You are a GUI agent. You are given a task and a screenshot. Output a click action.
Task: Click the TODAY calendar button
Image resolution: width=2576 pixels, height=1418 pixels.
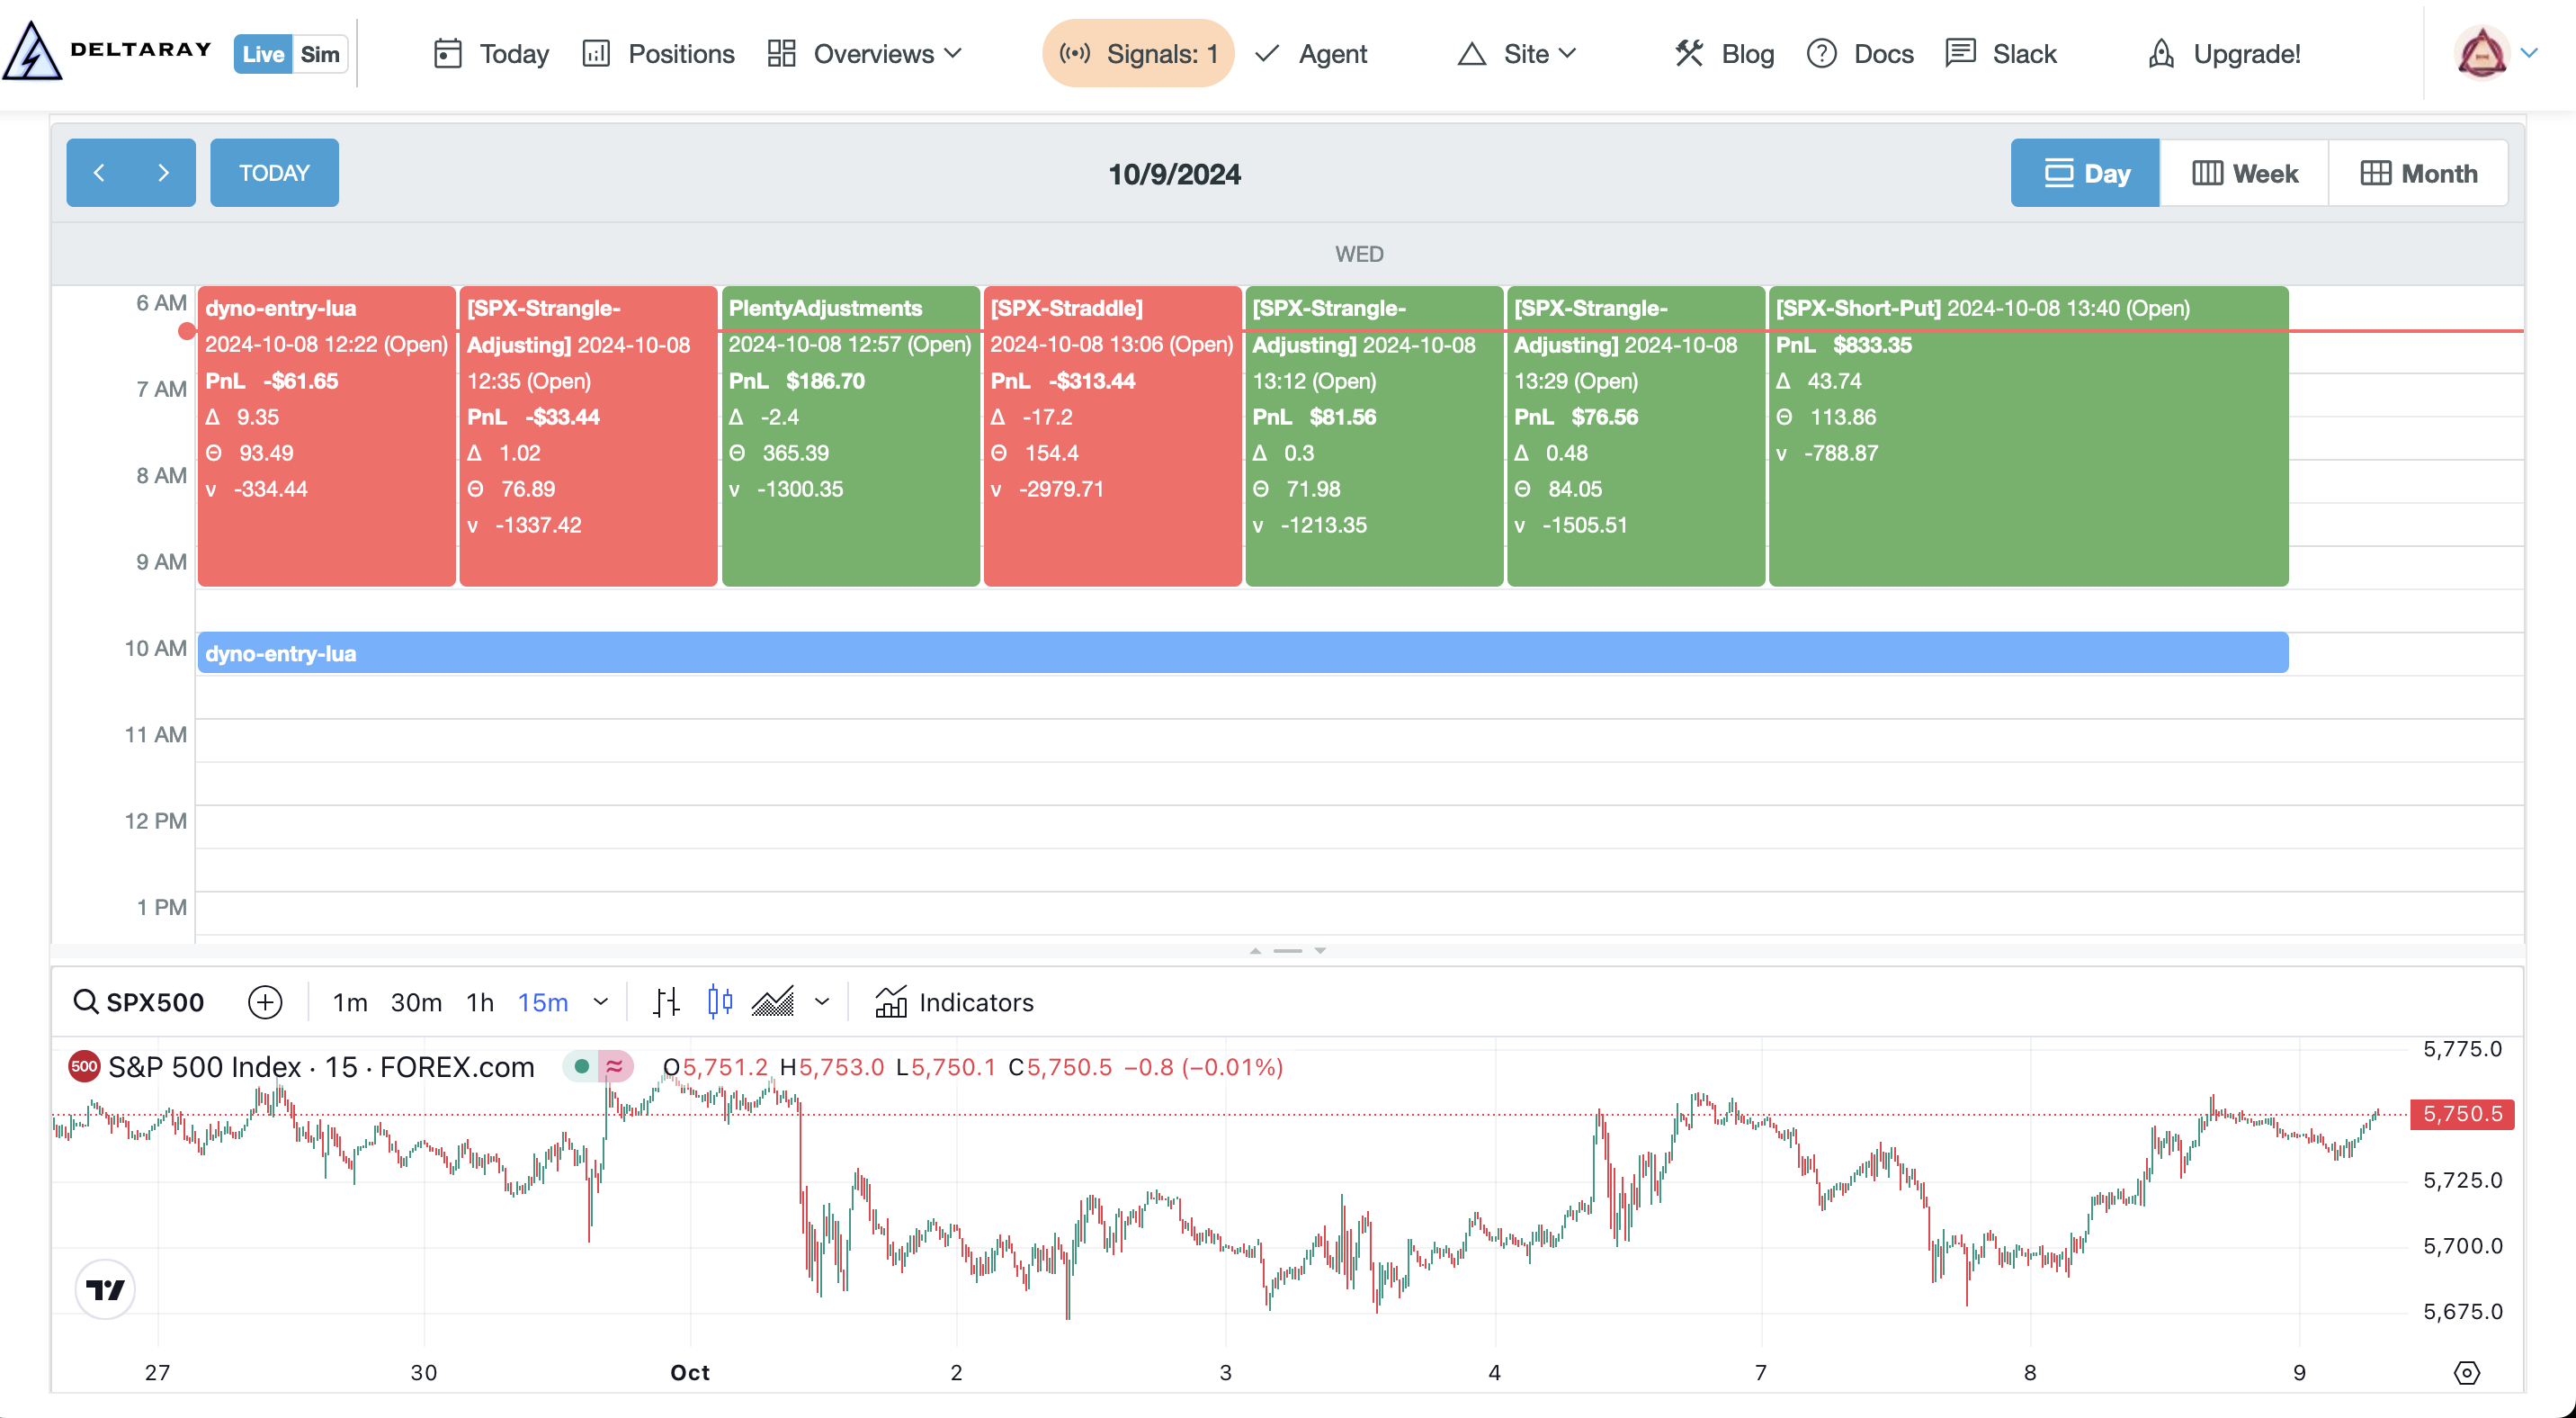[x=274, y=173]
